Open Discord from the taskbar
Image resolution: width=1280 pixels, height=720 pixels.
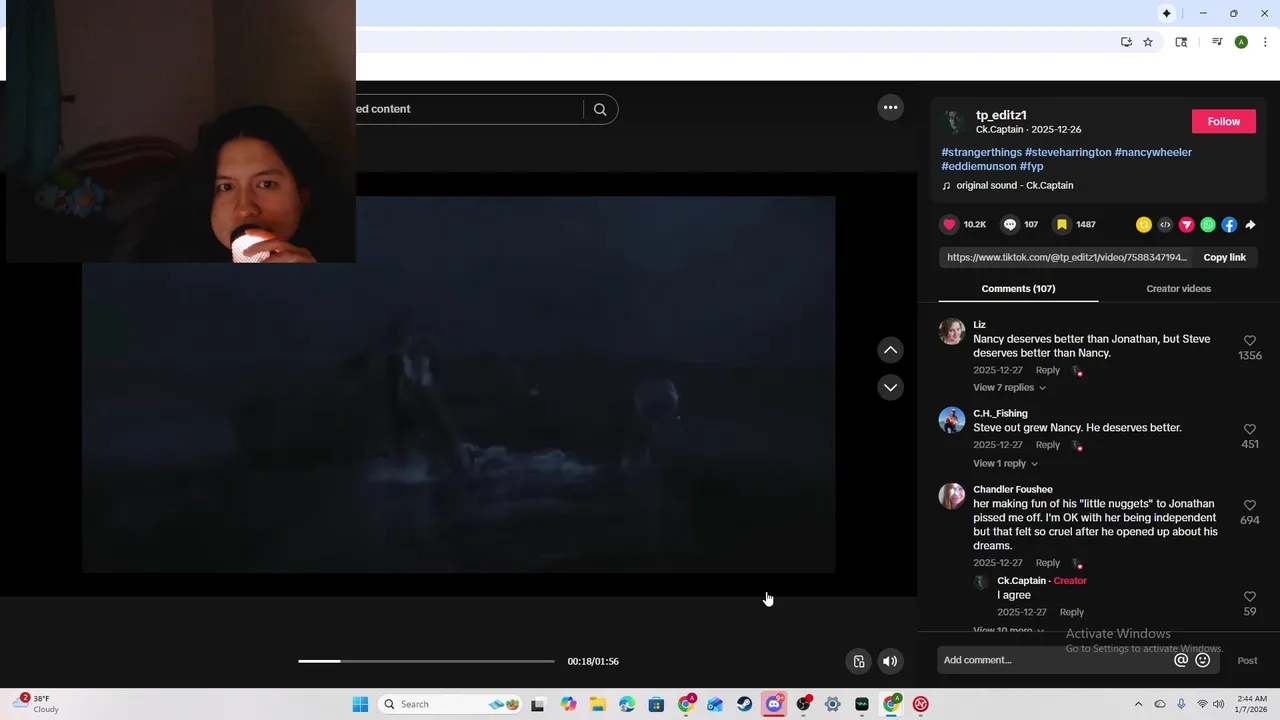[774, 704]
